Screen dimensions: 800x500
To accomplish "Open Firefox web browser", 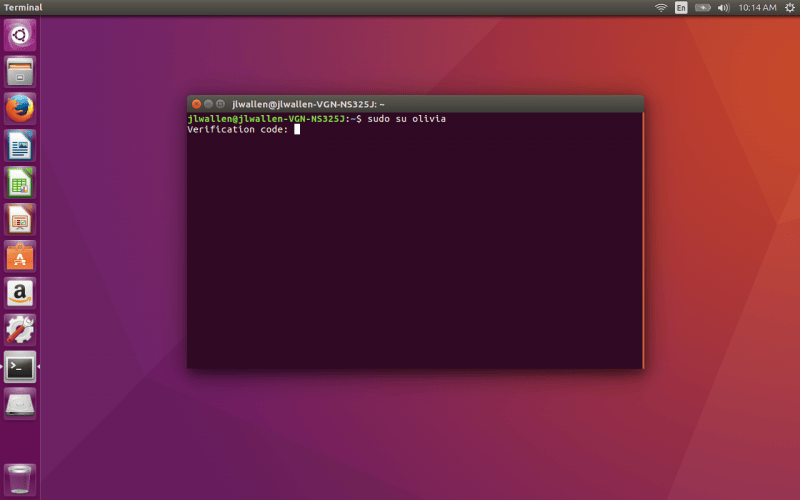I will tap(20, 108).
